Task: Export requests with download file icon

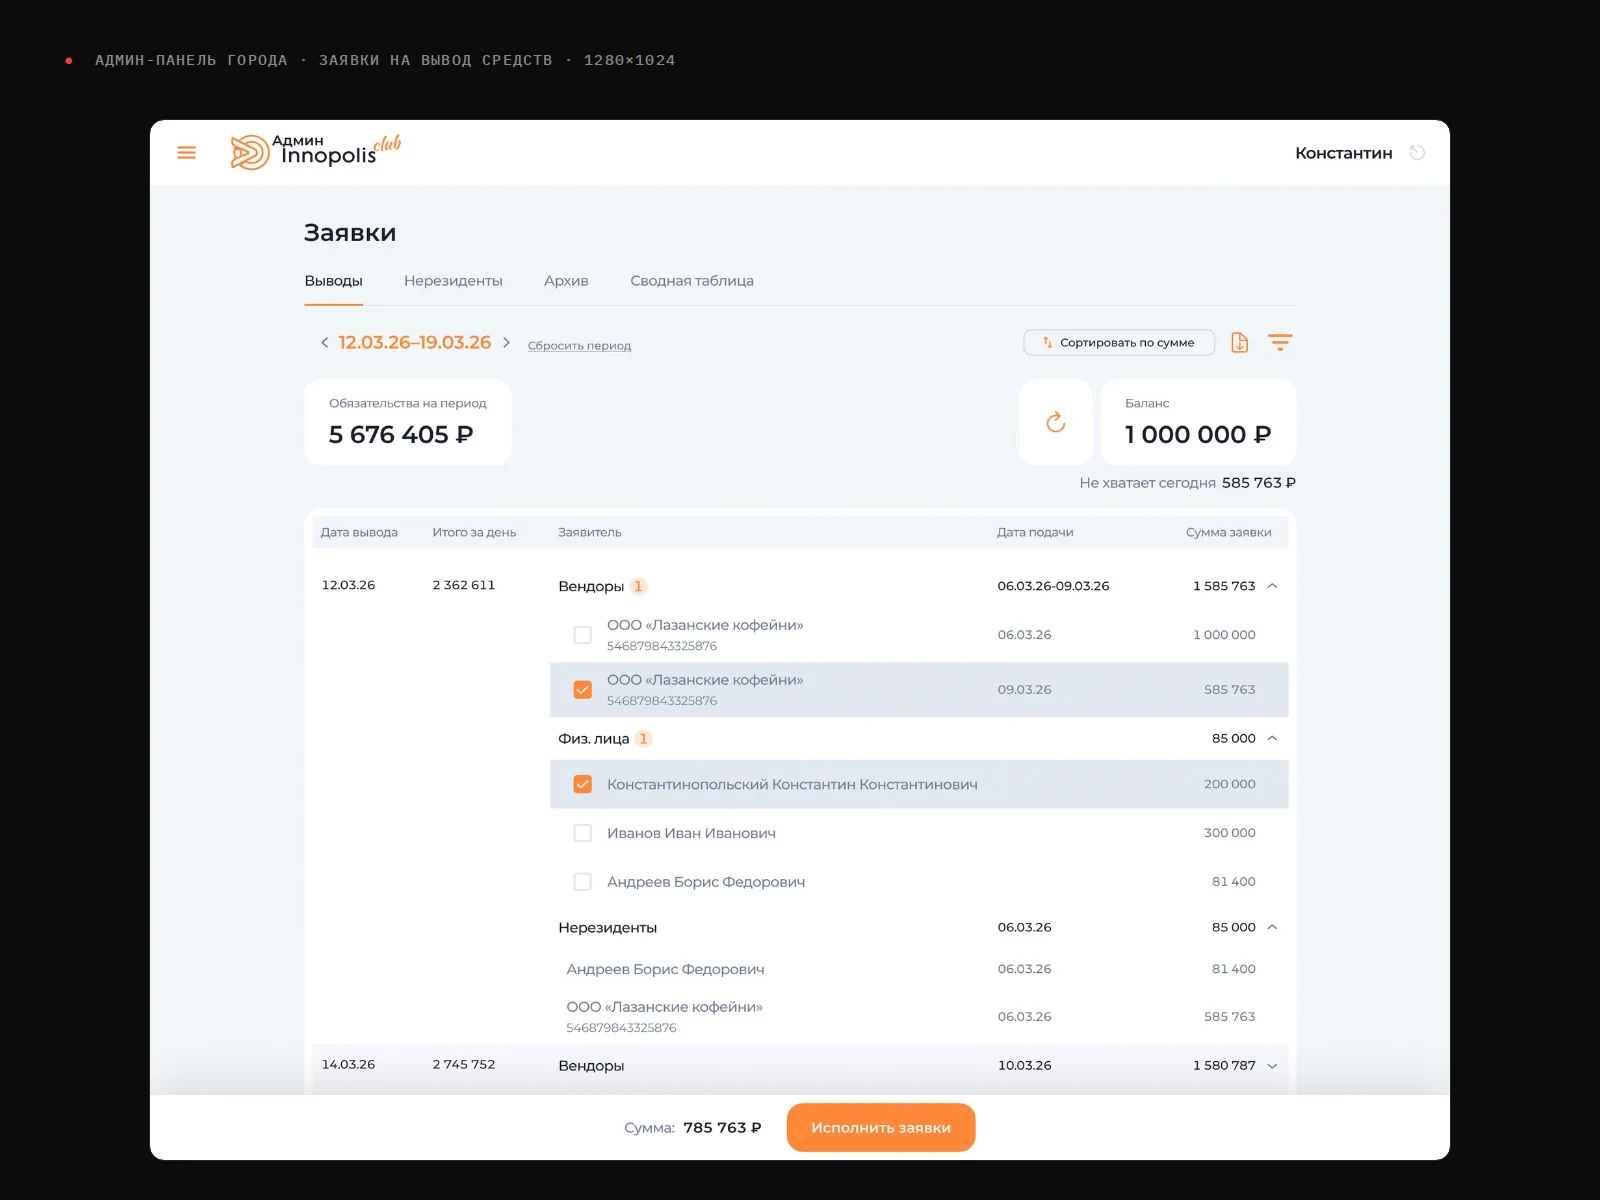Action: coord(1239,342)
